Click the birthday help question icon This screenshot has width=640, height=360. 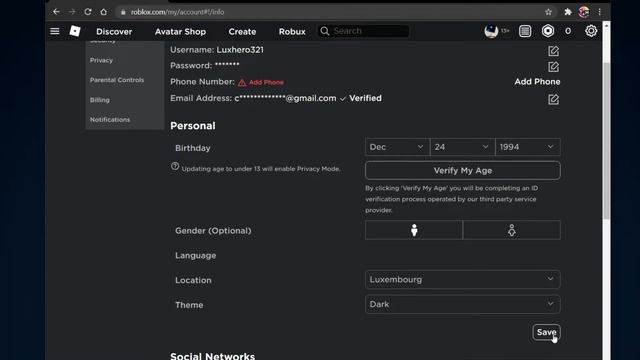point(175,167)
